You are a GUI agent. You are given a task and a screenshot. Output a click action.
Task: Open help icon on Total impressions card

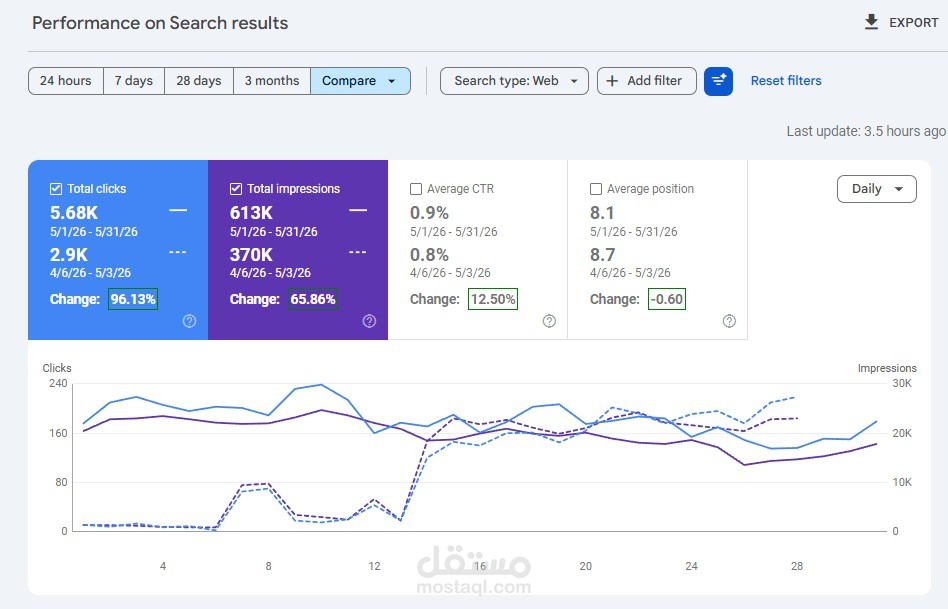click(x=369, y=321)
